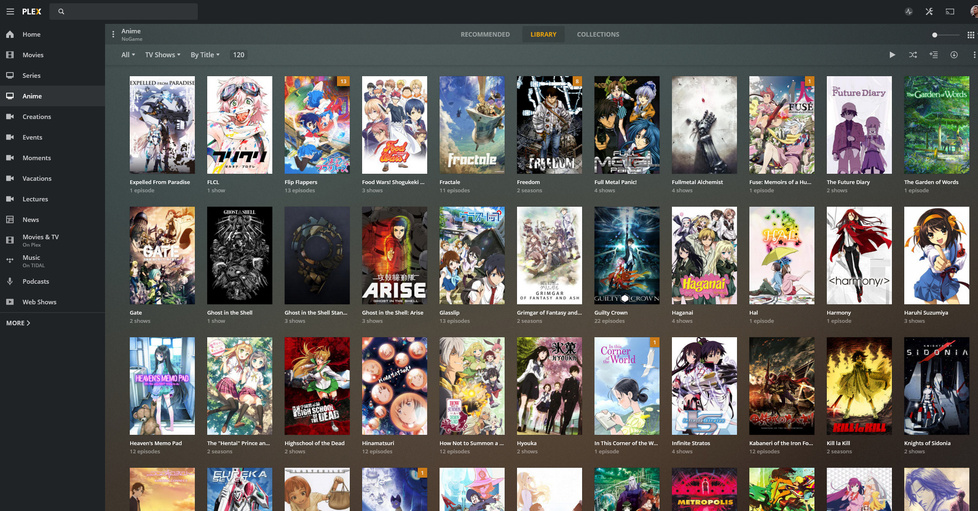Click the Freedom title link

pyautogui.click(x=528, y=182)
